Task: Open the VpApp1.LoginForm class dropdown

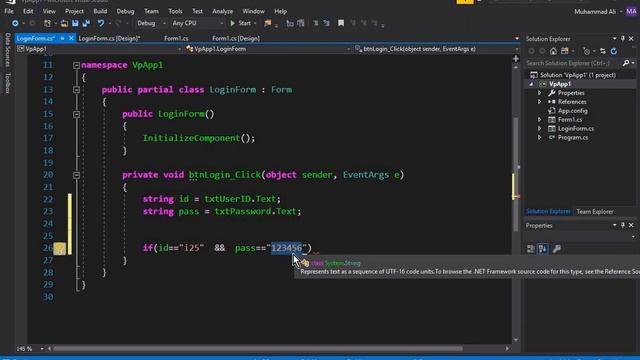Action: coord(268,49)
